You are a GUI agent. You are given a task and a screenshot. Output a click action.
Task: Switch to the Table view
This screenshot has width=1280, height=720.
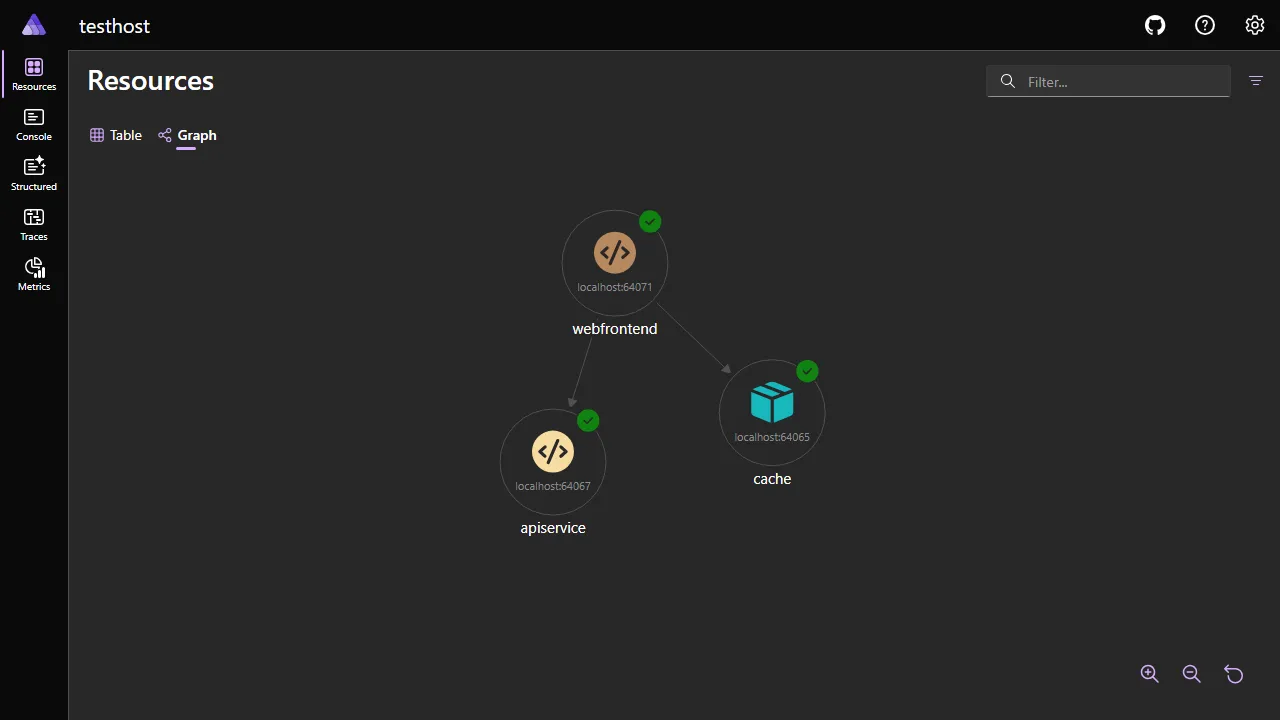click(x=115, y=135)
